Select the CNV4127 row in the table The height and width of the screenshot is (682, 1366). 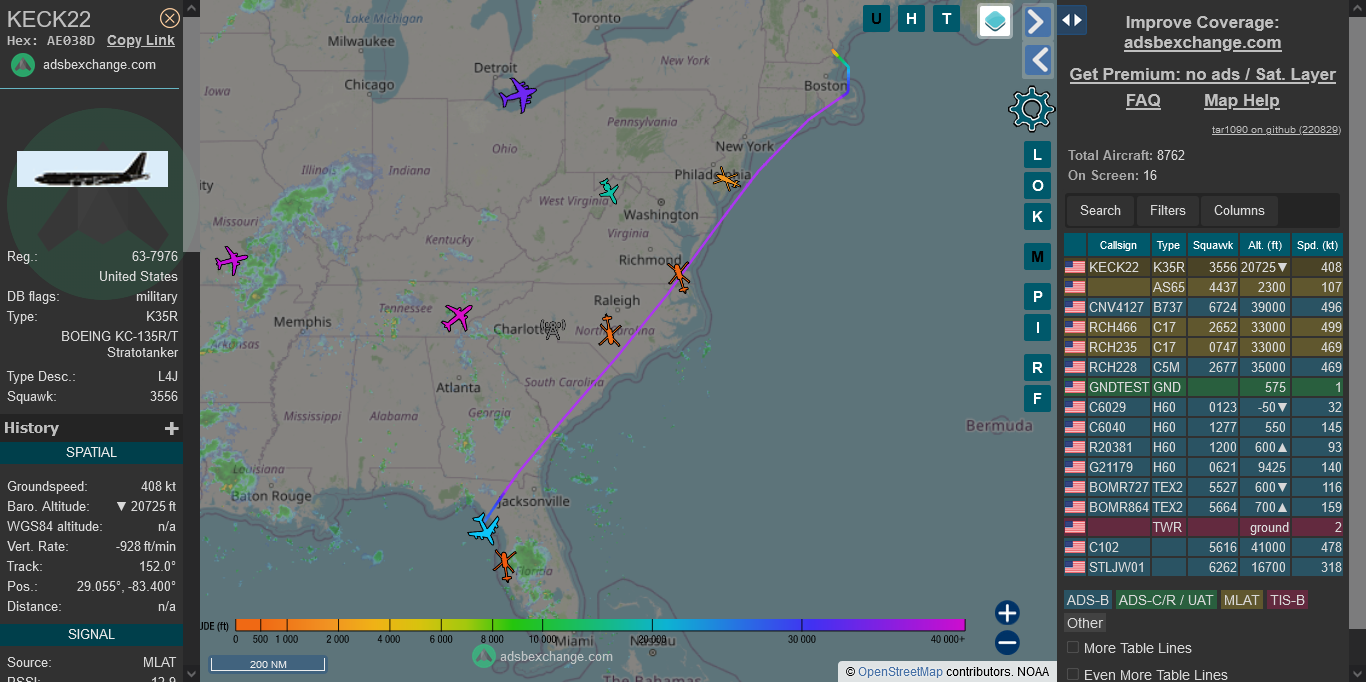point(1203,307)
